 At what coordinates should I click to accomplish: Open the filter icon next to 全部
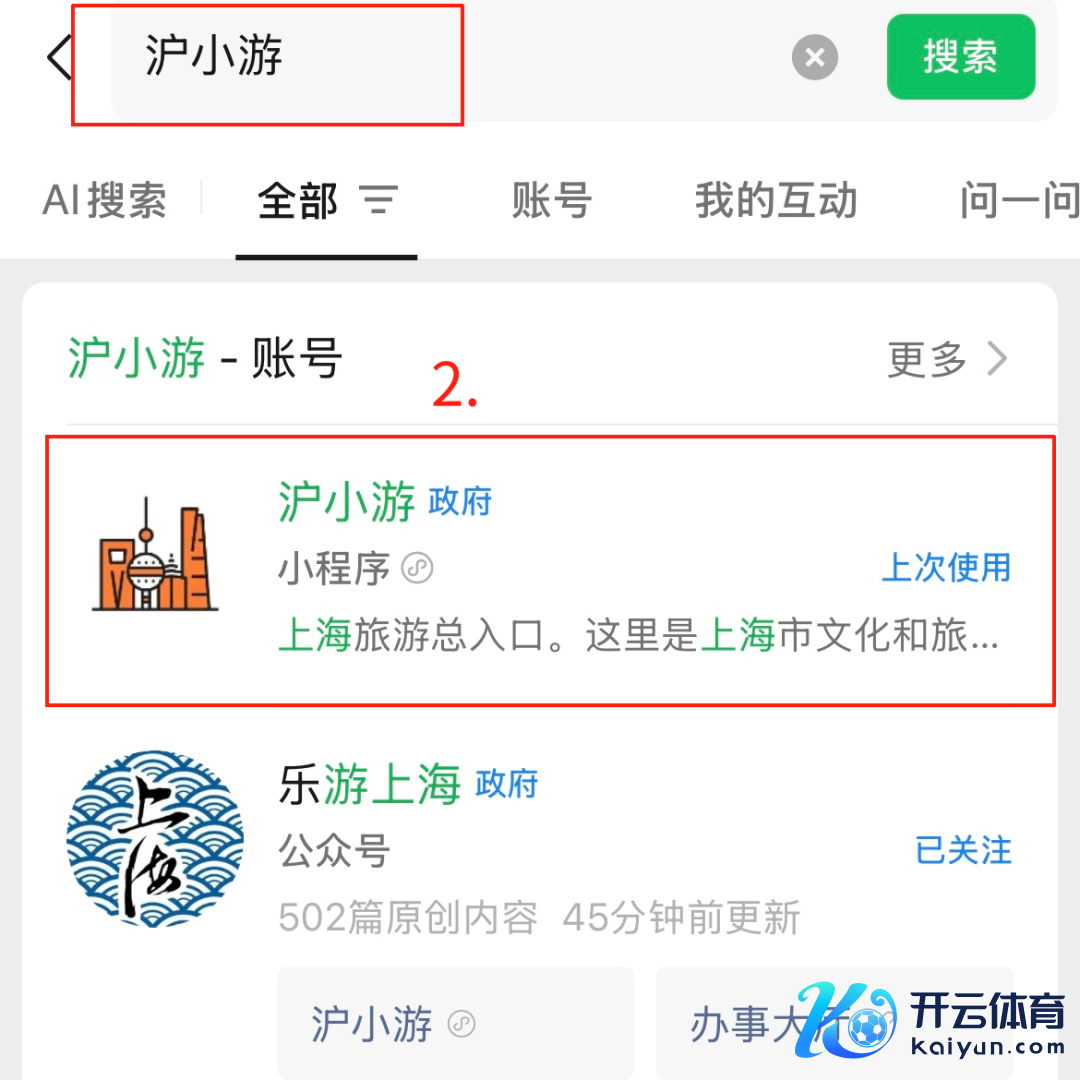point(379,200)
